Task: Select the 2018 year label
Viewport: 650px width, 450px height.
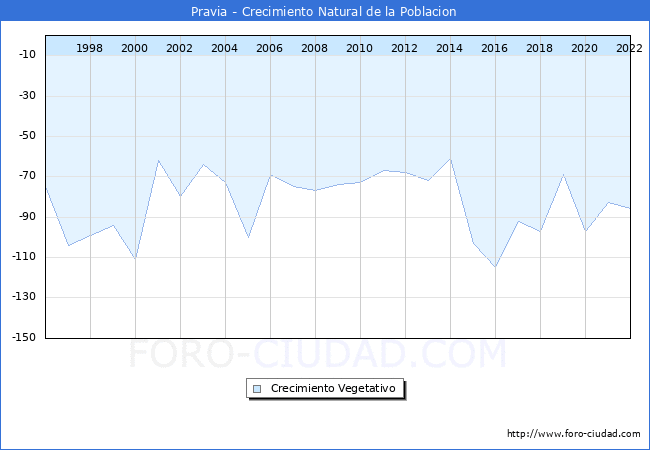Action: click(539, 48)
